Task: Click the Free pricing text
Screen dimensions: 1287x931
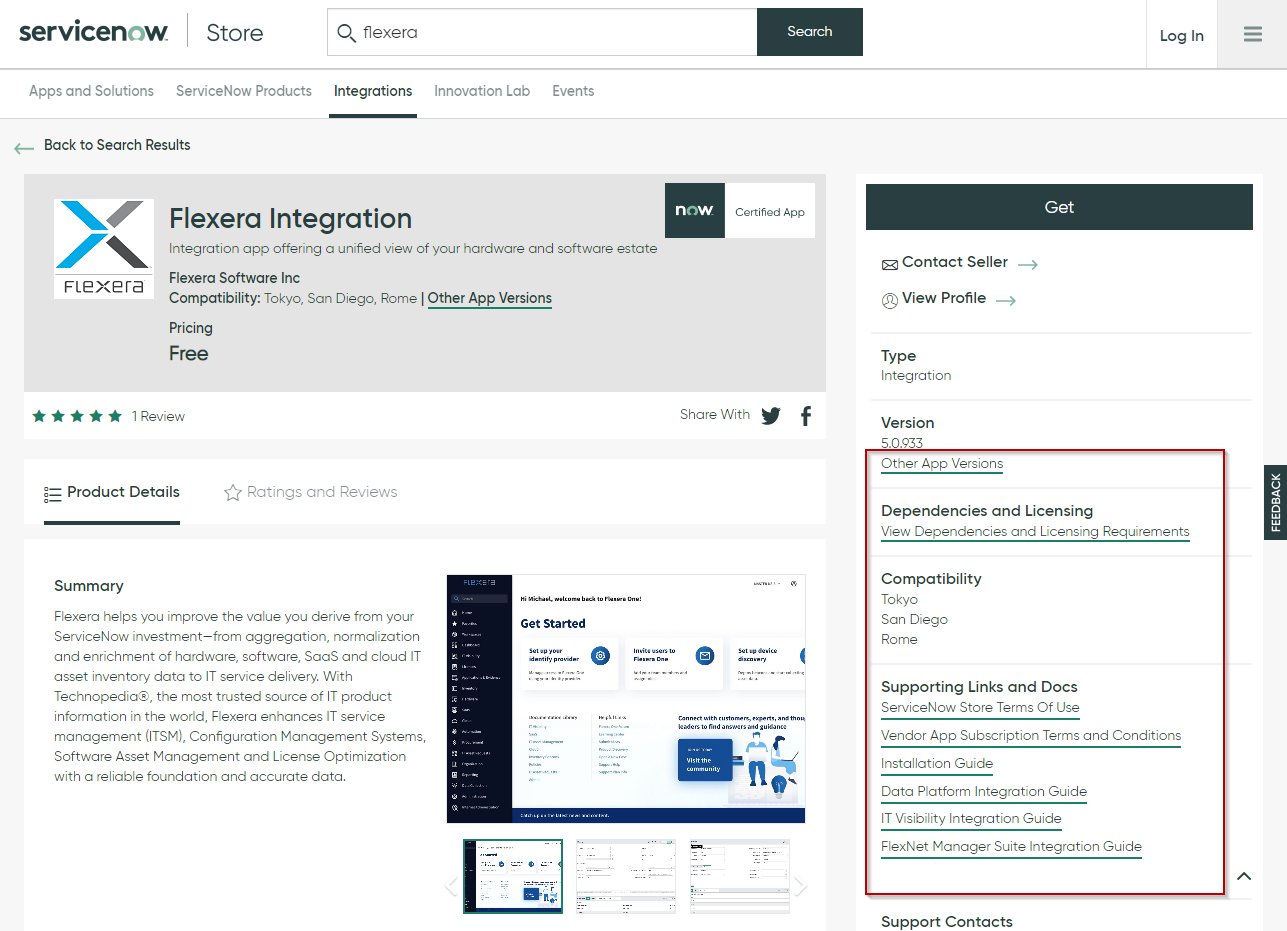Action: pos(189,353)
